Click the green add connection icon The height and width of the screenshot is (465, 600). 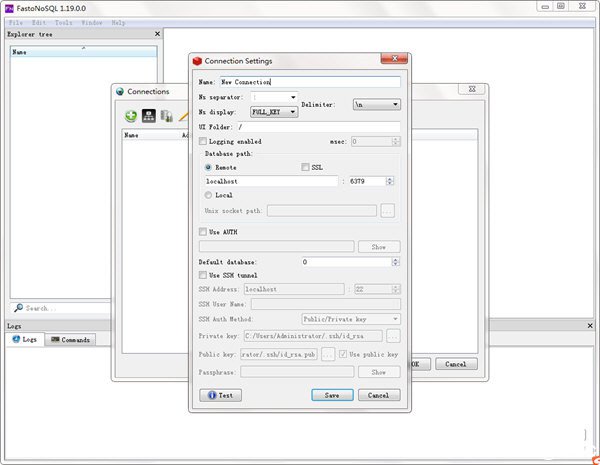coord(129,115)
